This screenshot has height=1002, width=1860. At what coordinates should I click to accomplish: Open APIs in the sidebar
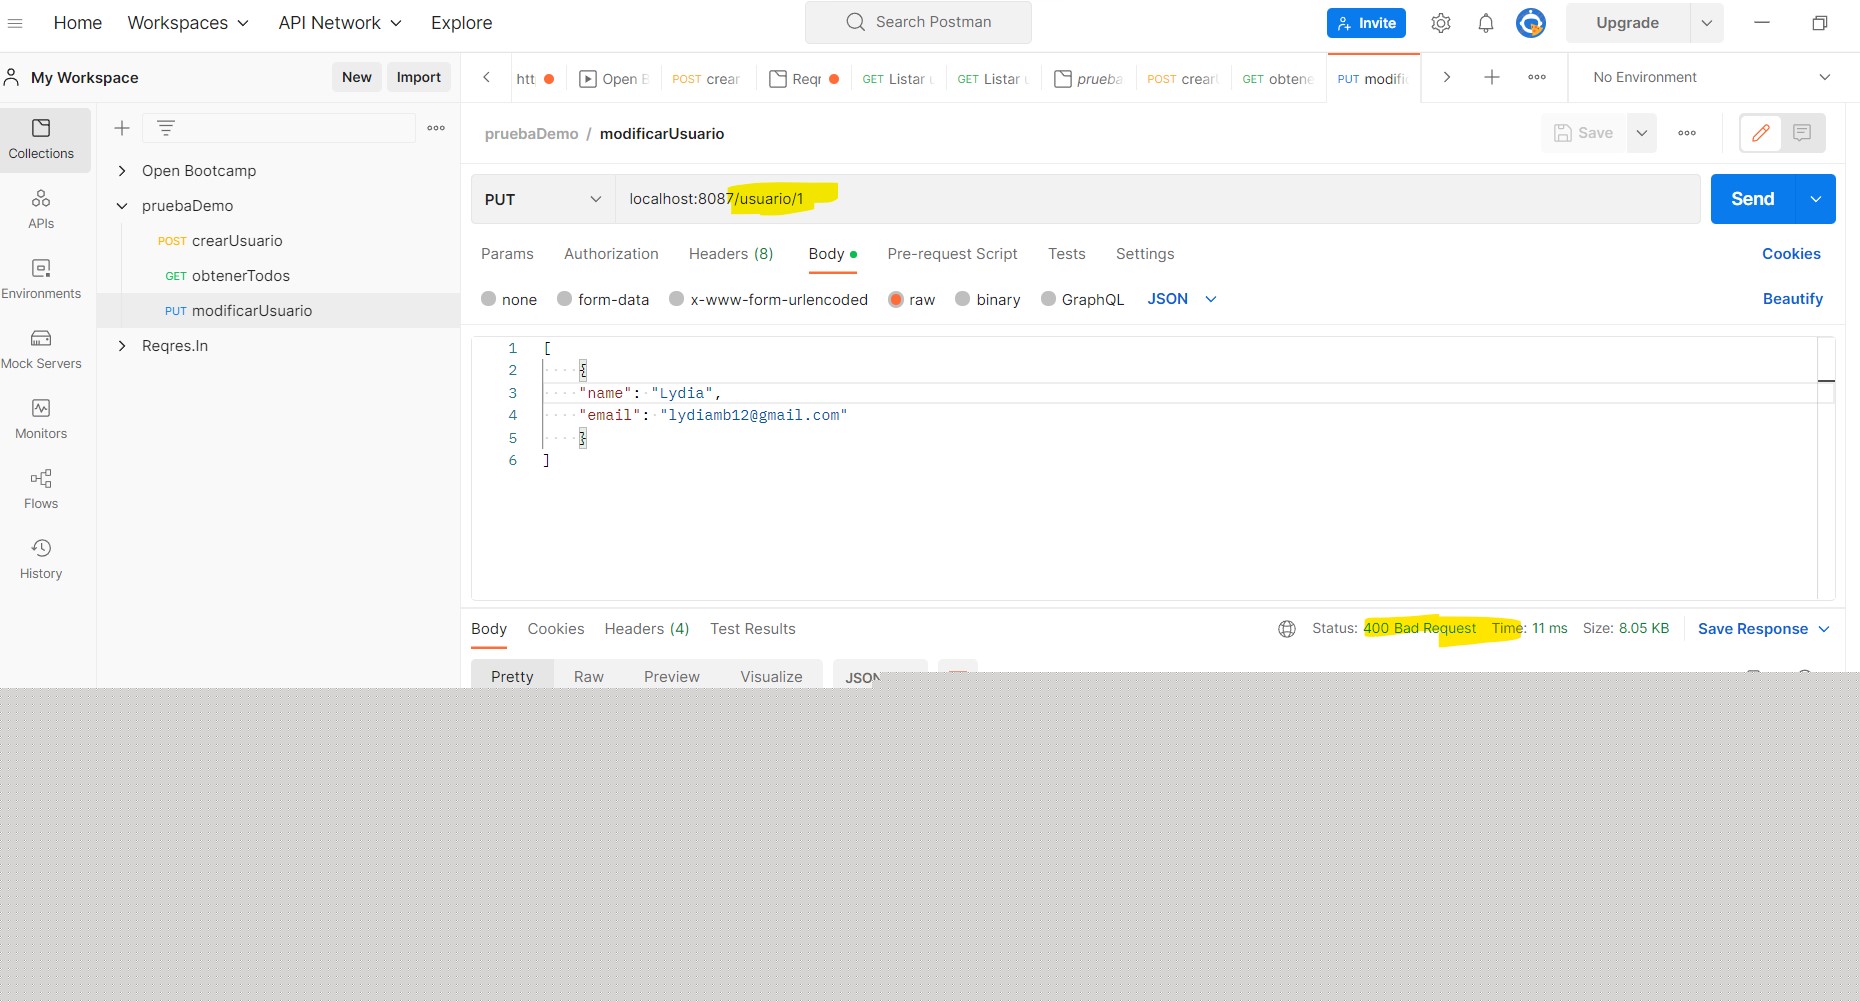coord(41,209)
